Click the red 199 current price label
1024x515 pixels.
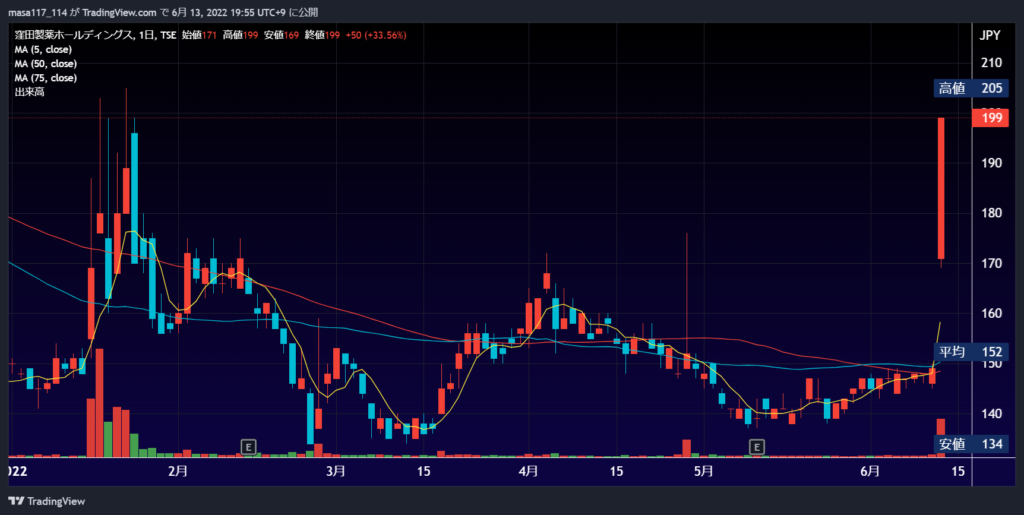[991, 118]
